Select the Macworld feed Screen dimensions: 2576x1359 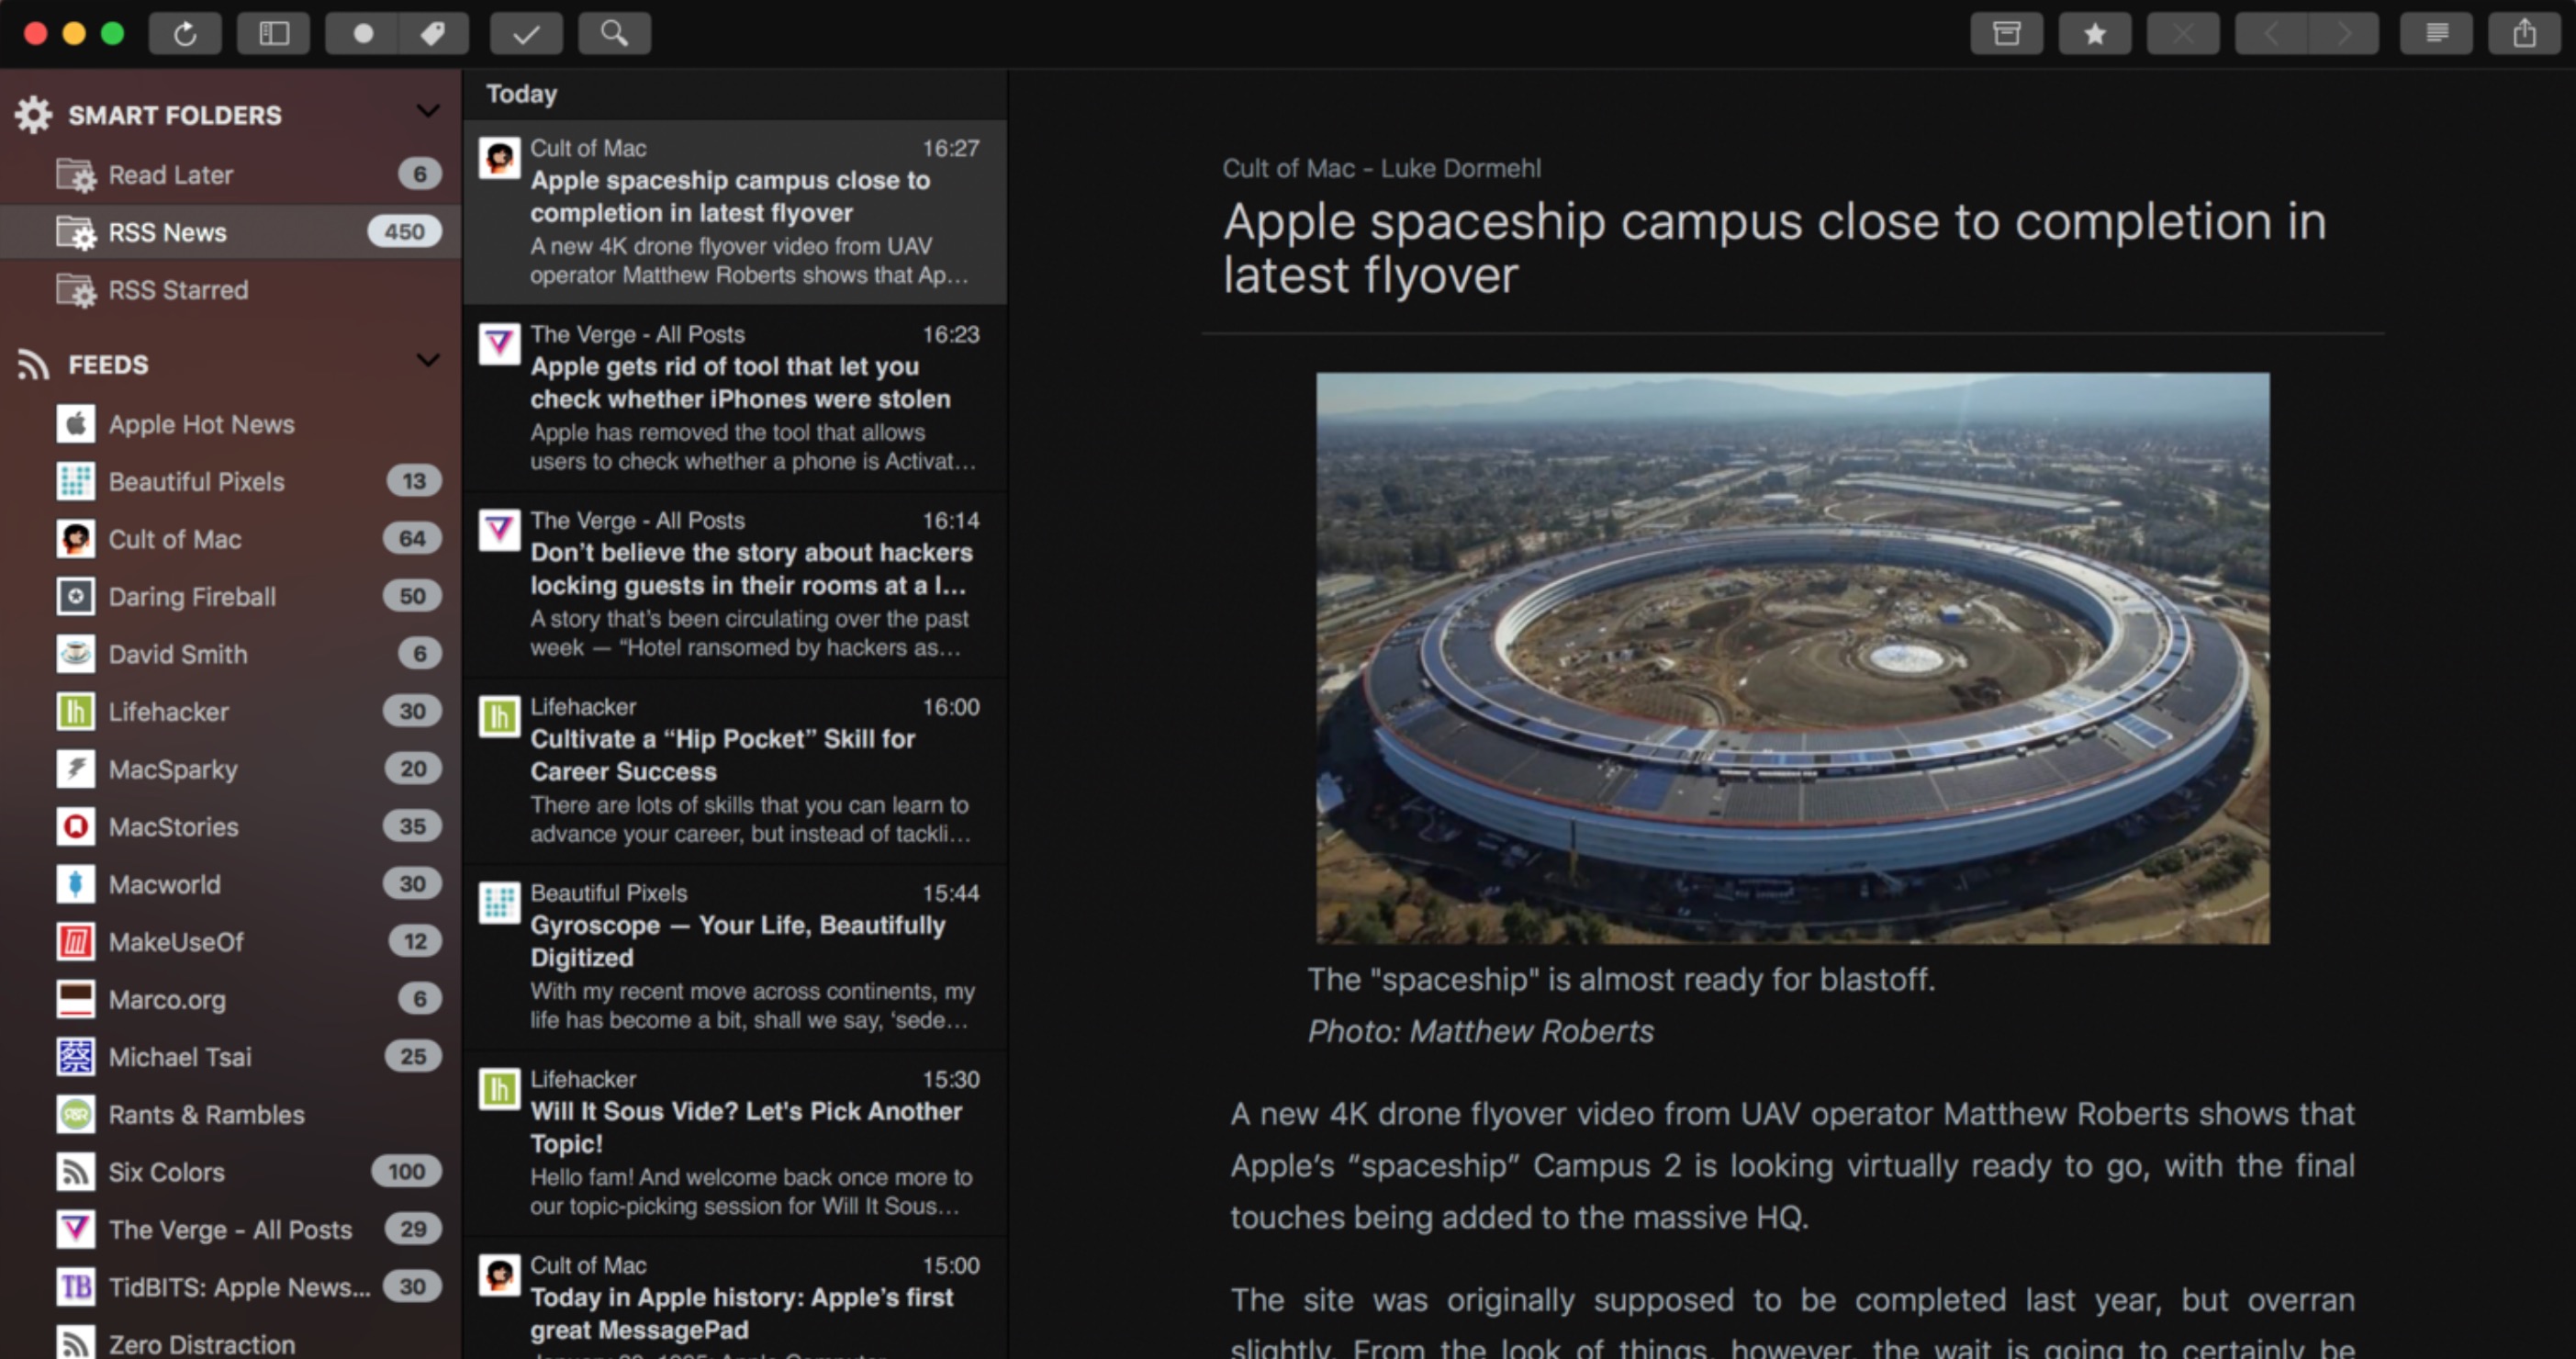coord(230,884)
